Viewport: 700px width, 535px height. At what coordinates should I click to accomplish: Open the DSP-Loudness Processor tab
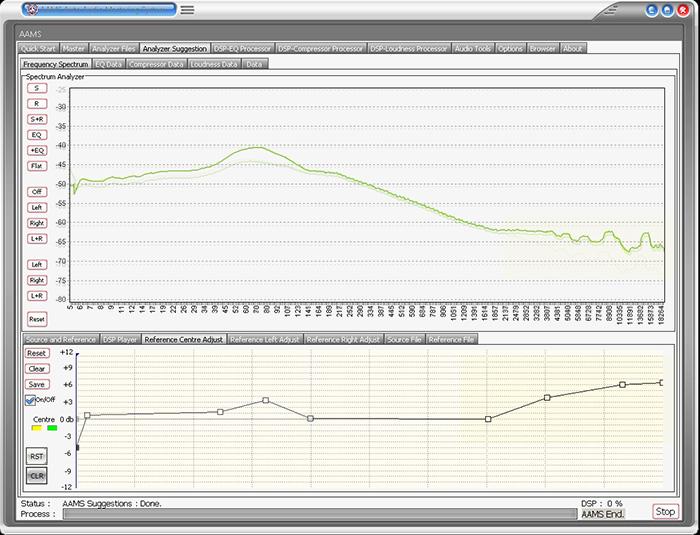[409, 49]
